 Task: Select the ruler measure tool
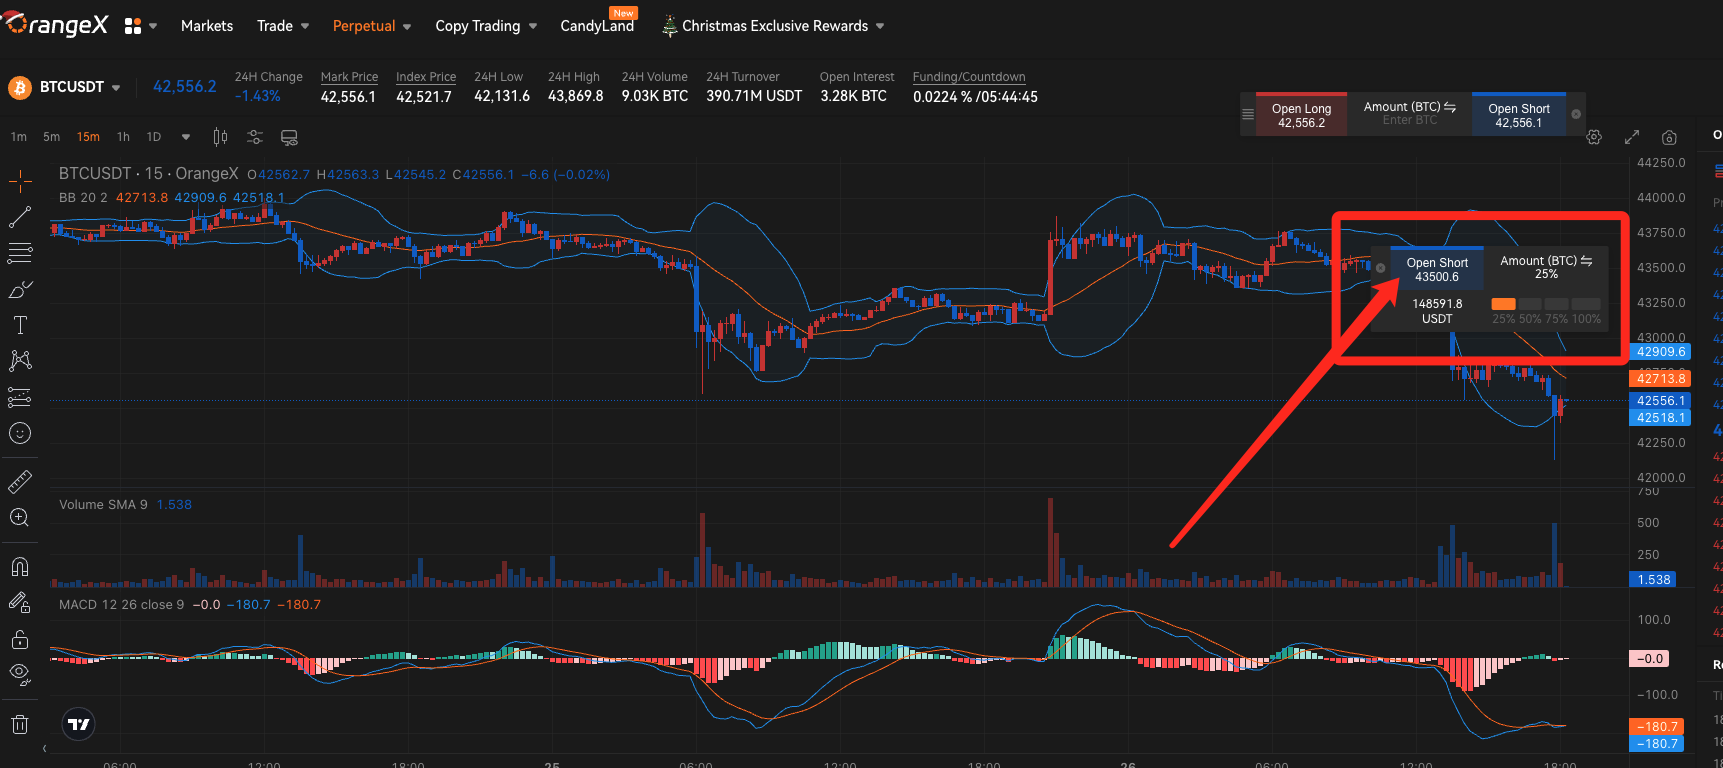pyautogui.click(x=20, y=481)
